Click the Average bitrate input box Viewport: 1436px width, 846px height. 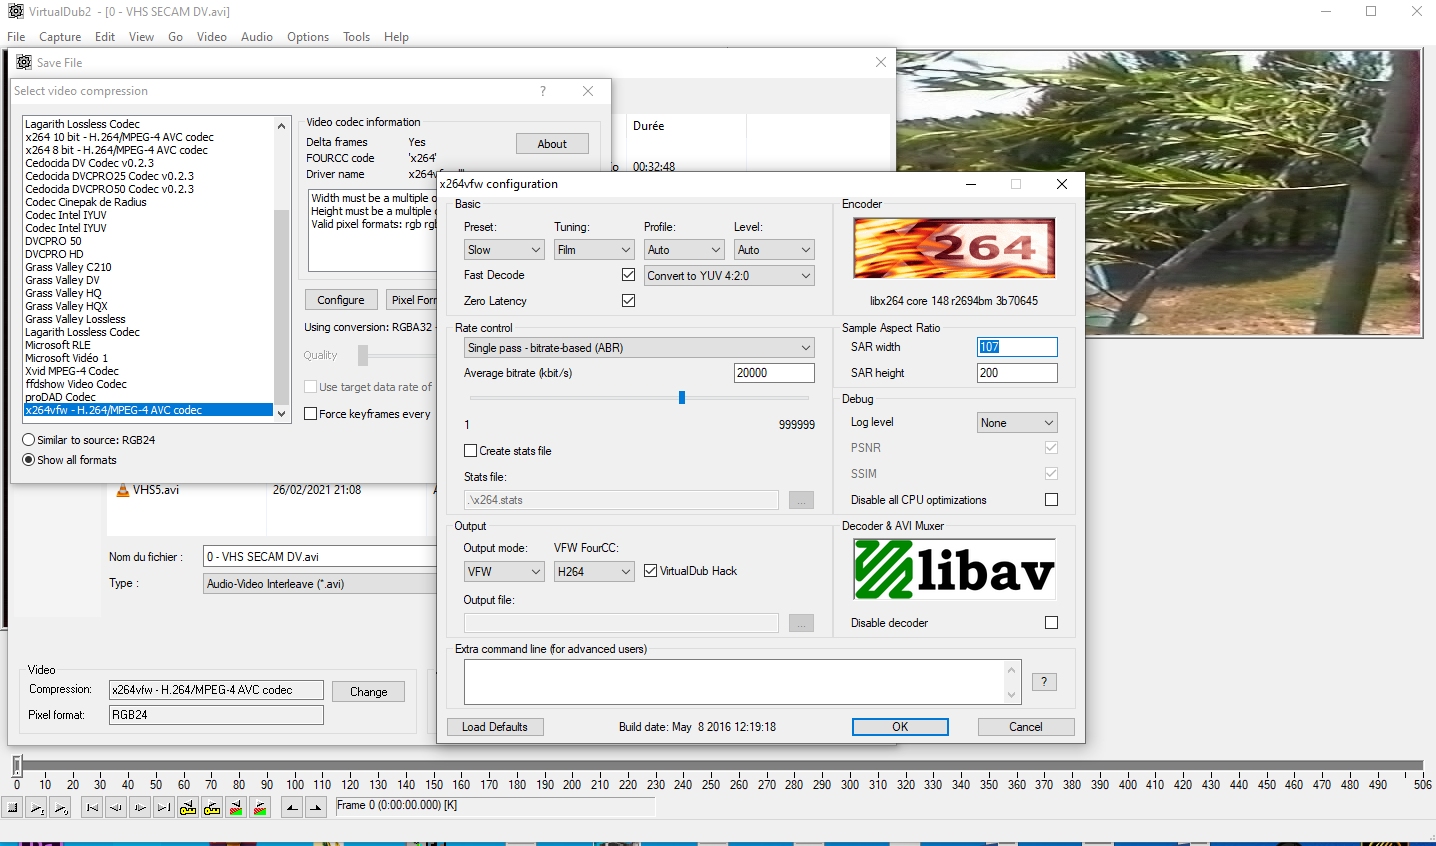(x=774, y=373)
